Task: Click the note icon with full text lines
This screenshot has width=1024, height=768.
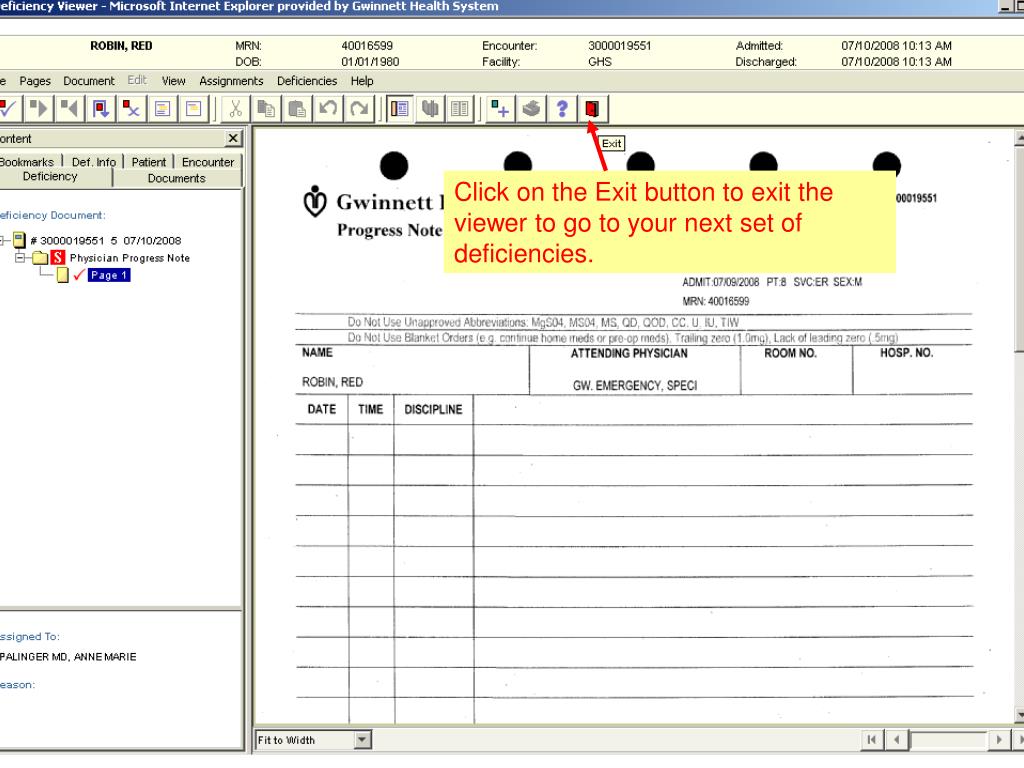Action: pos(163,108)
